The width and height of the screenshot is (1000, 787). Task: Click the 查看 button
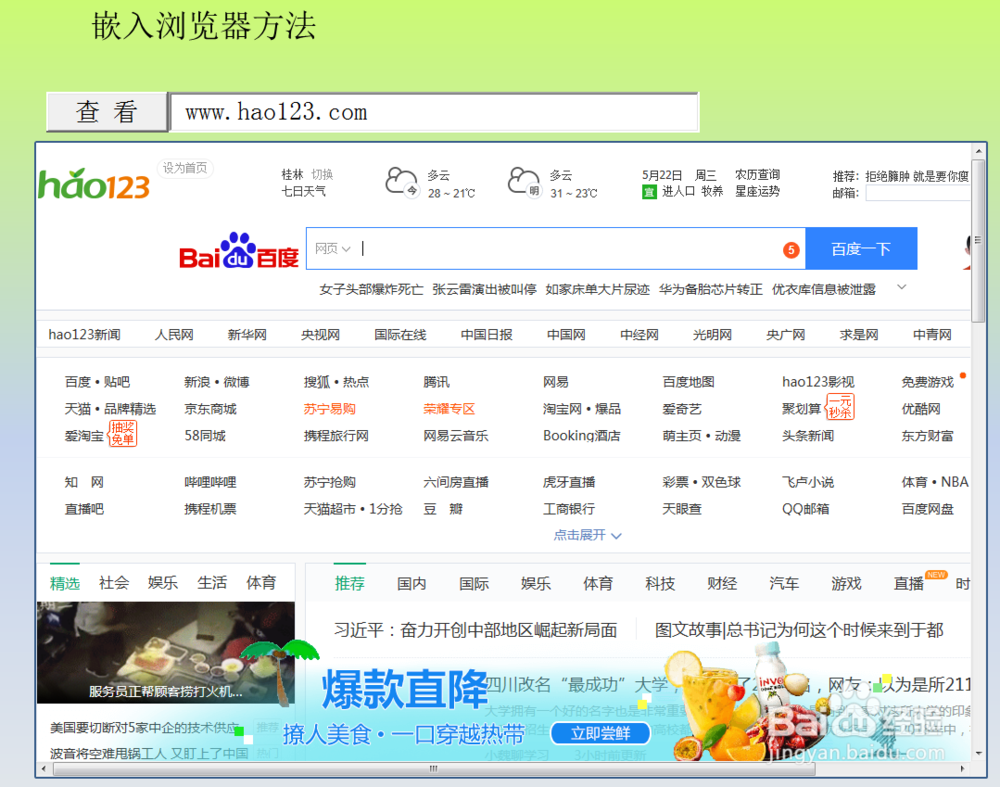(x=107, y=111)
